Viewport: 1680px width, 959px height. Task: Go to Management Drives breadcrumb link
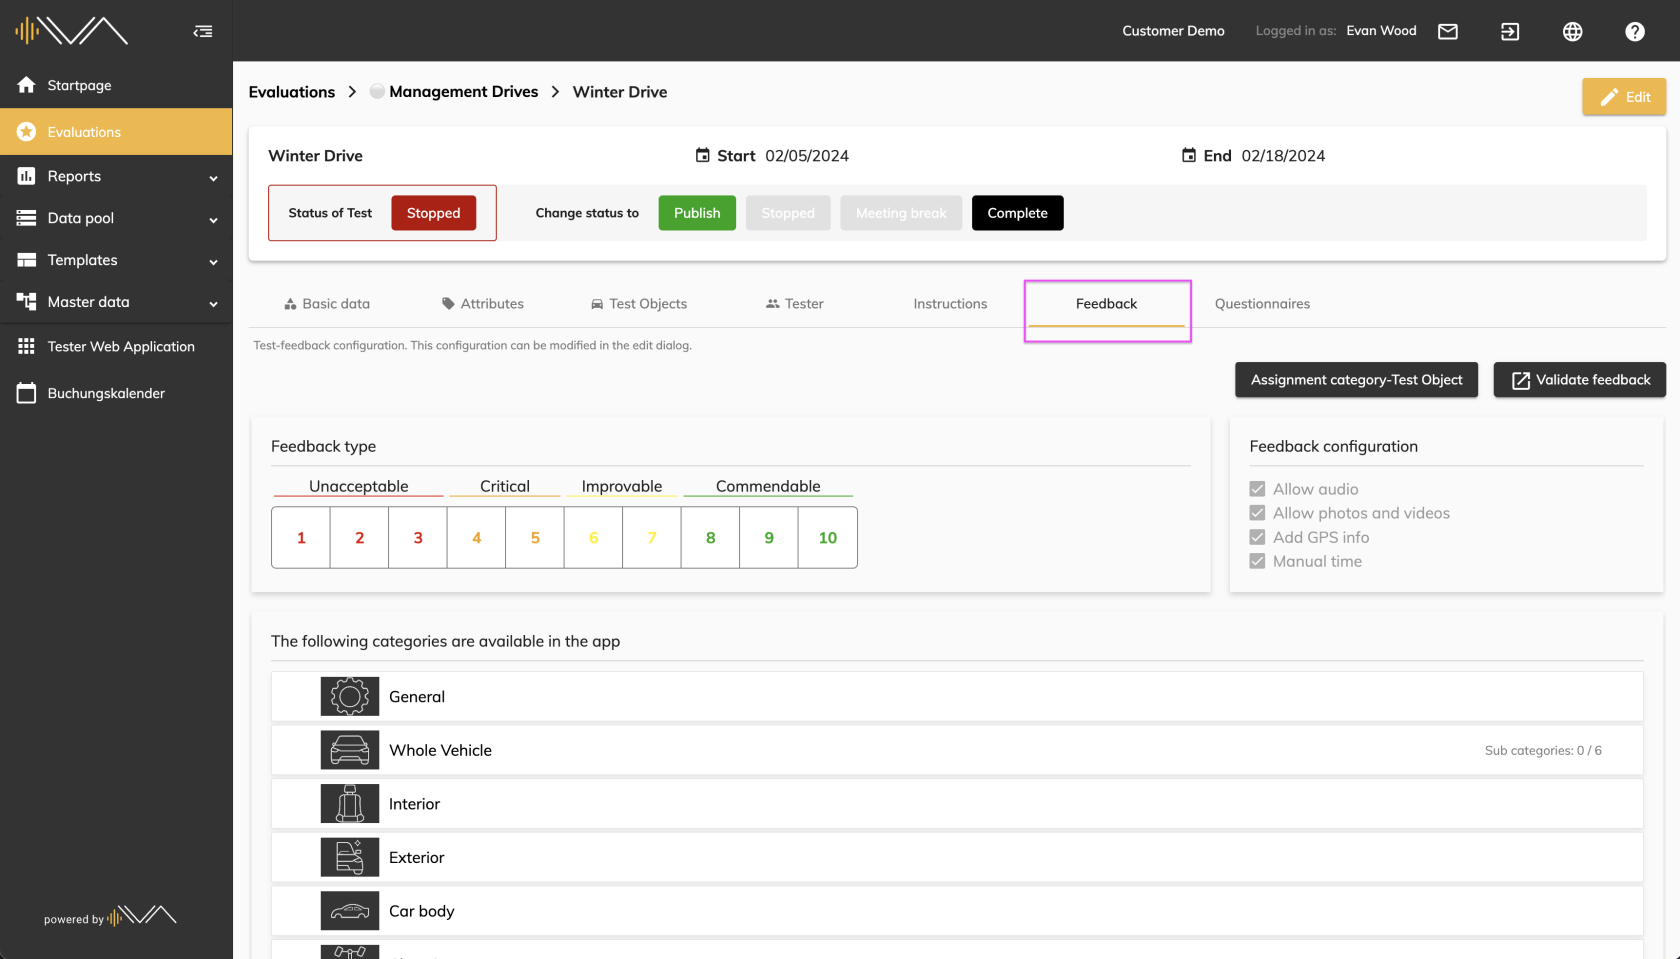tap(463, 92)
